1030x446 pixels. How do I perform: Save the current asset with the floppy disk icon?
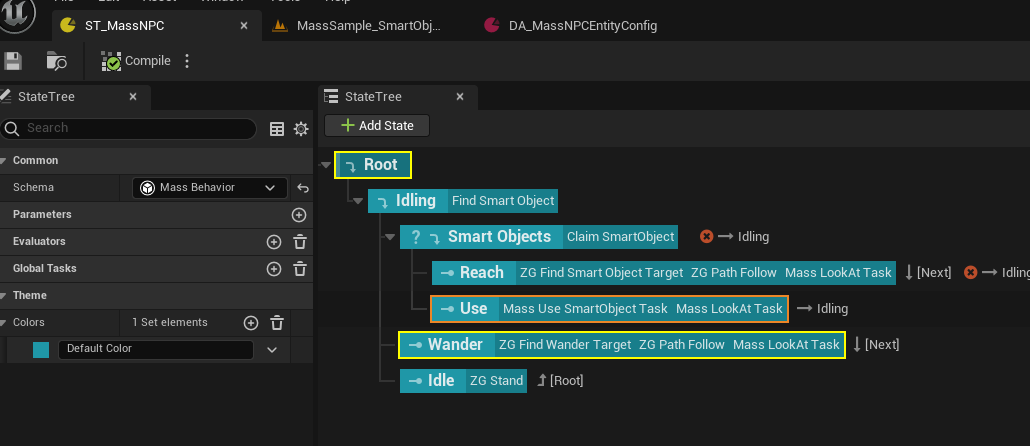click(13, 61)
